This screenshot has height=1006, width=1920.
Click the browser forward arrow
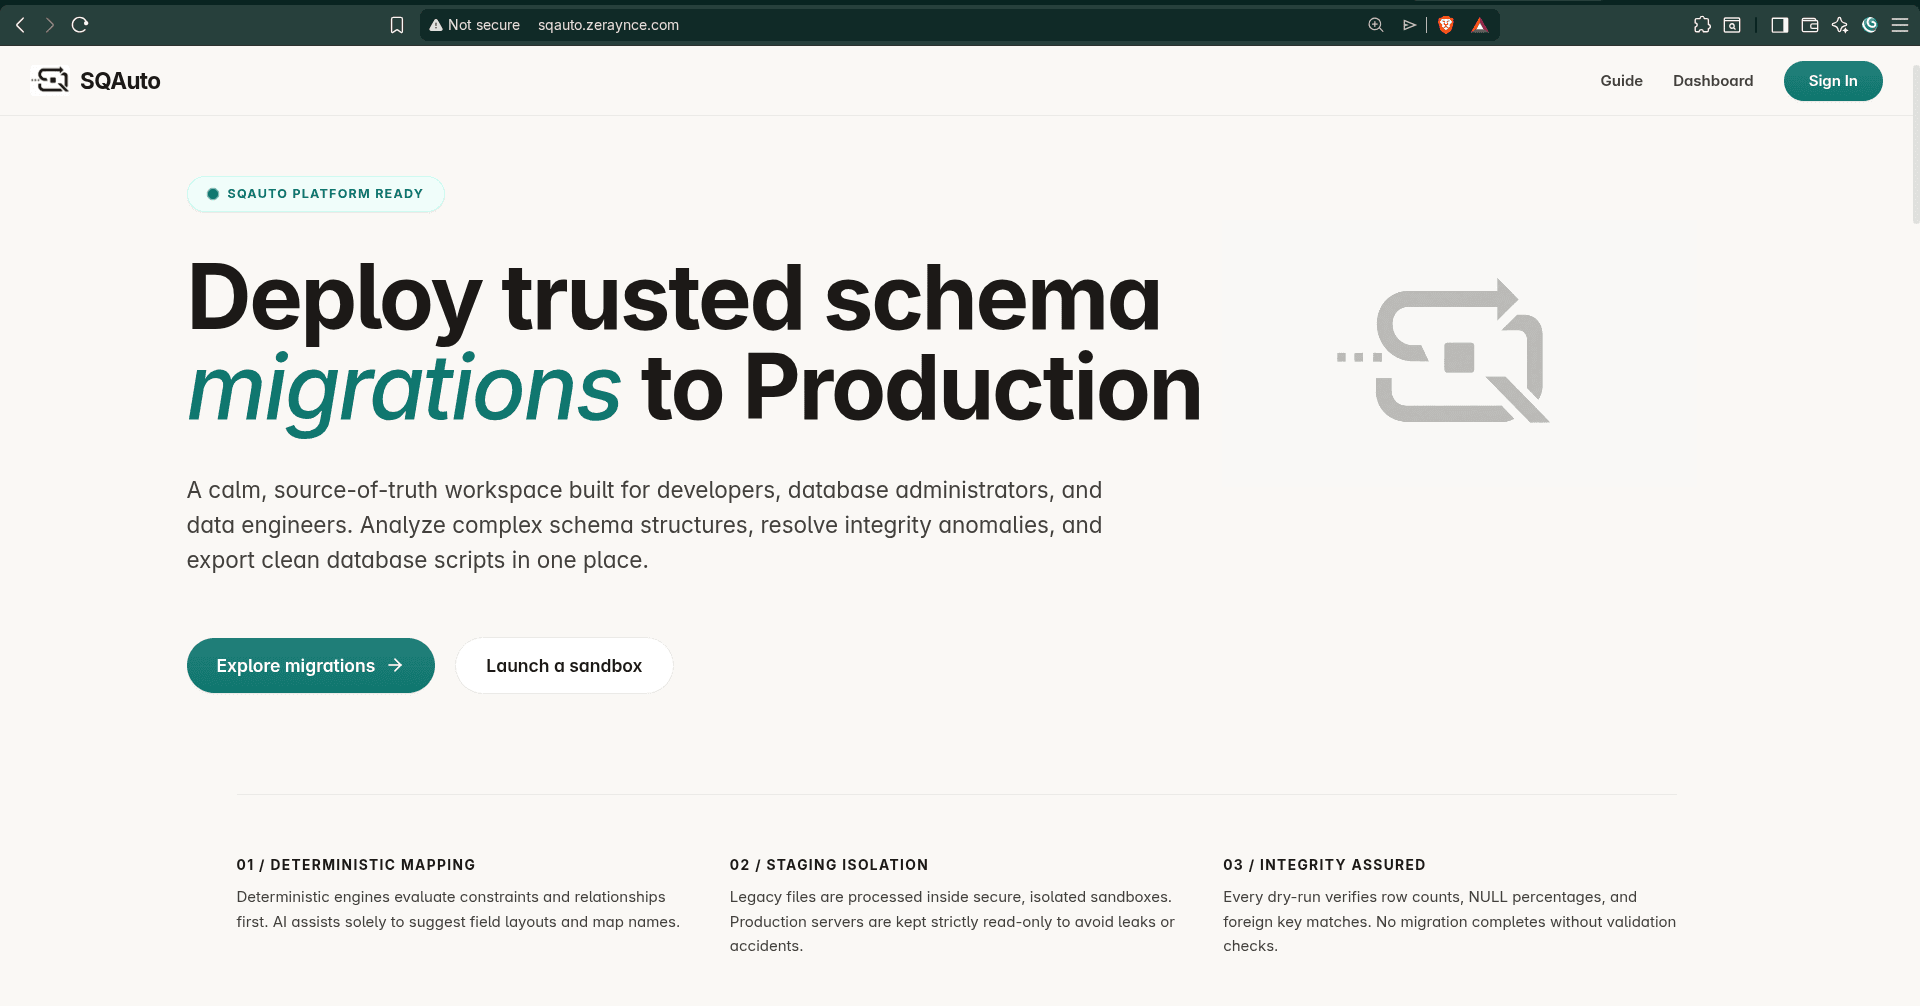(50, 25)
